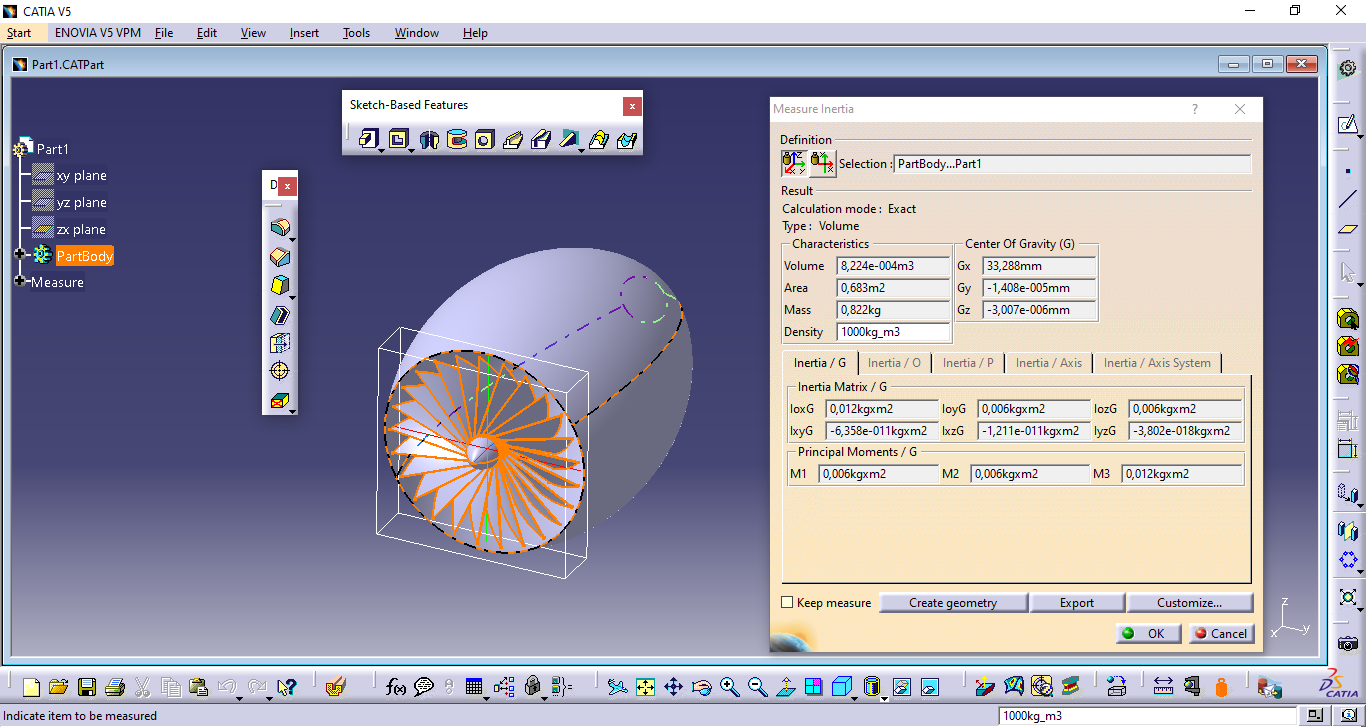
Task: Activate the Rotate view tool
Action: [701, 687]
